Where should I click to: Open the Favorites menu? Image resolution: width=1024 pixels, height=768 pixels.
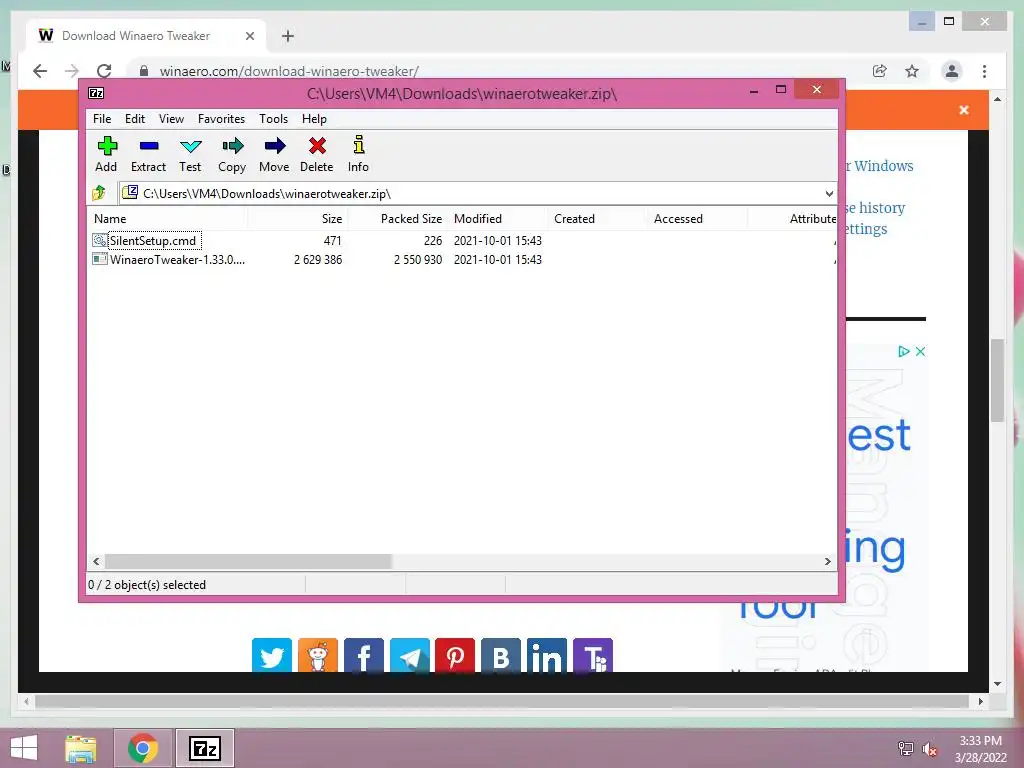coord(221,119)
